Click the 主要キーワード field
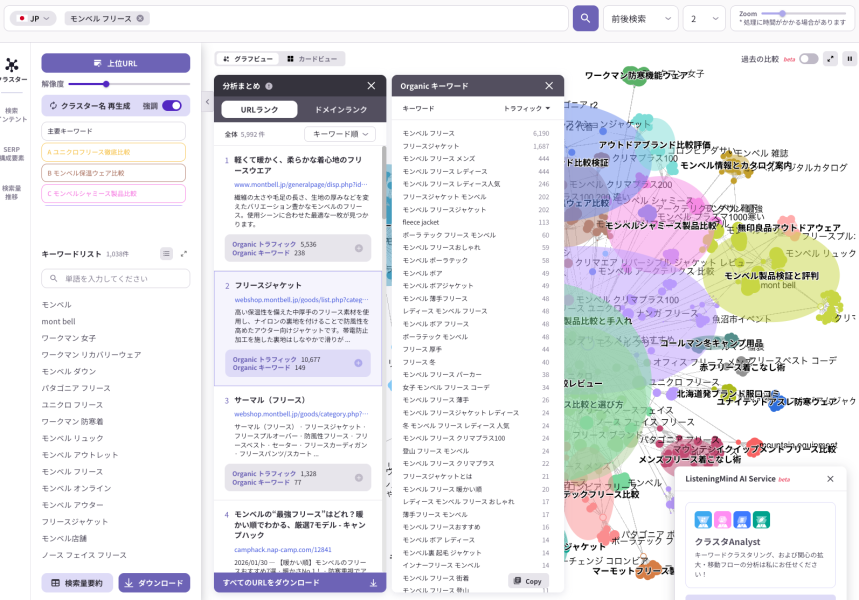 [113, 131]
